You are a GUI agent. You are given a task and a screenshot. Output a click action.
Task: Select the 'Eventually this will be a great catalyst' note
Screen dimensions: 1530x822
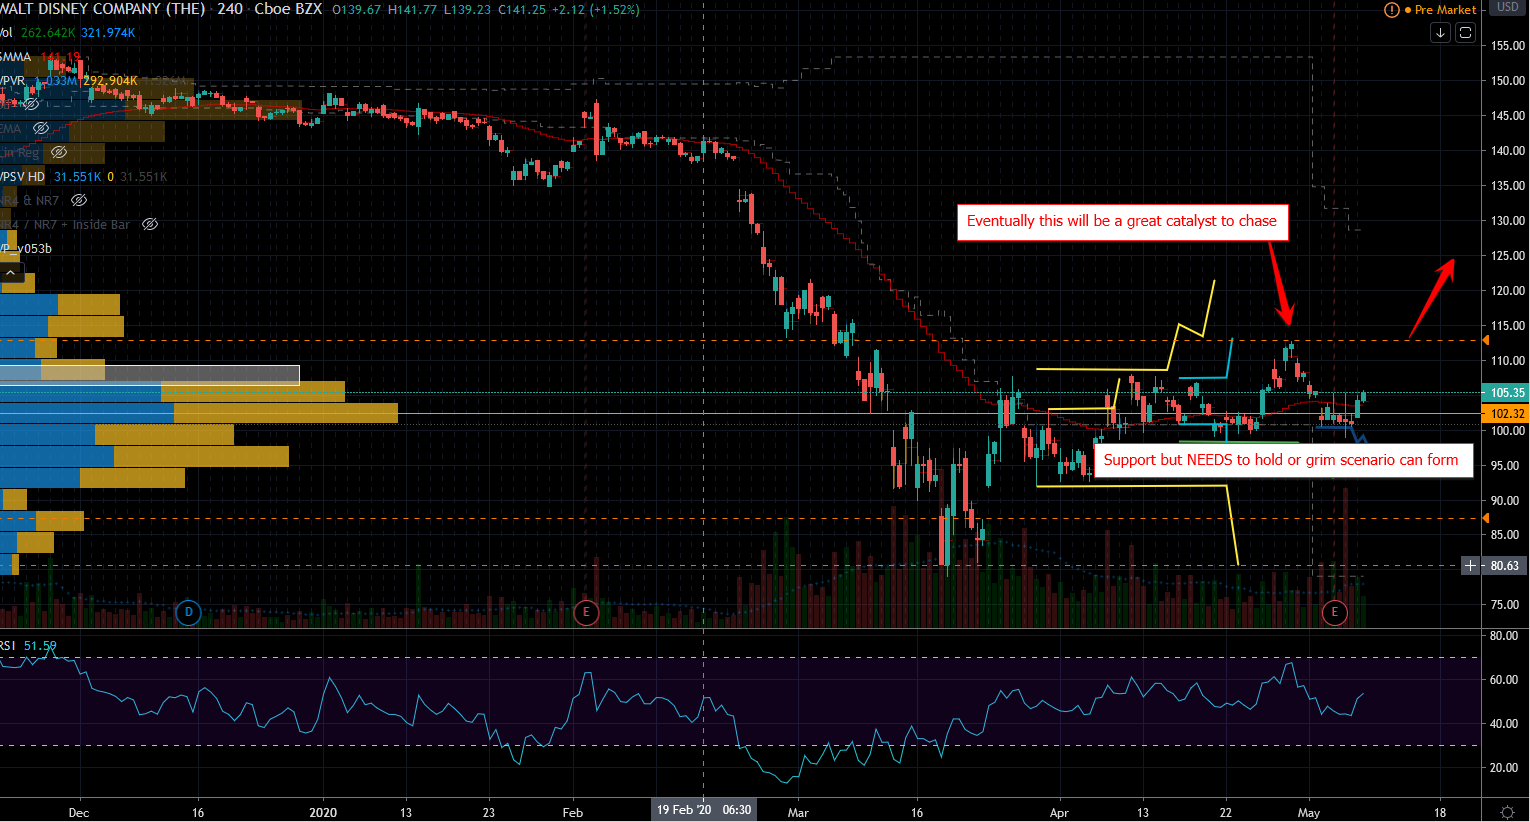(x=1122, y=222)
